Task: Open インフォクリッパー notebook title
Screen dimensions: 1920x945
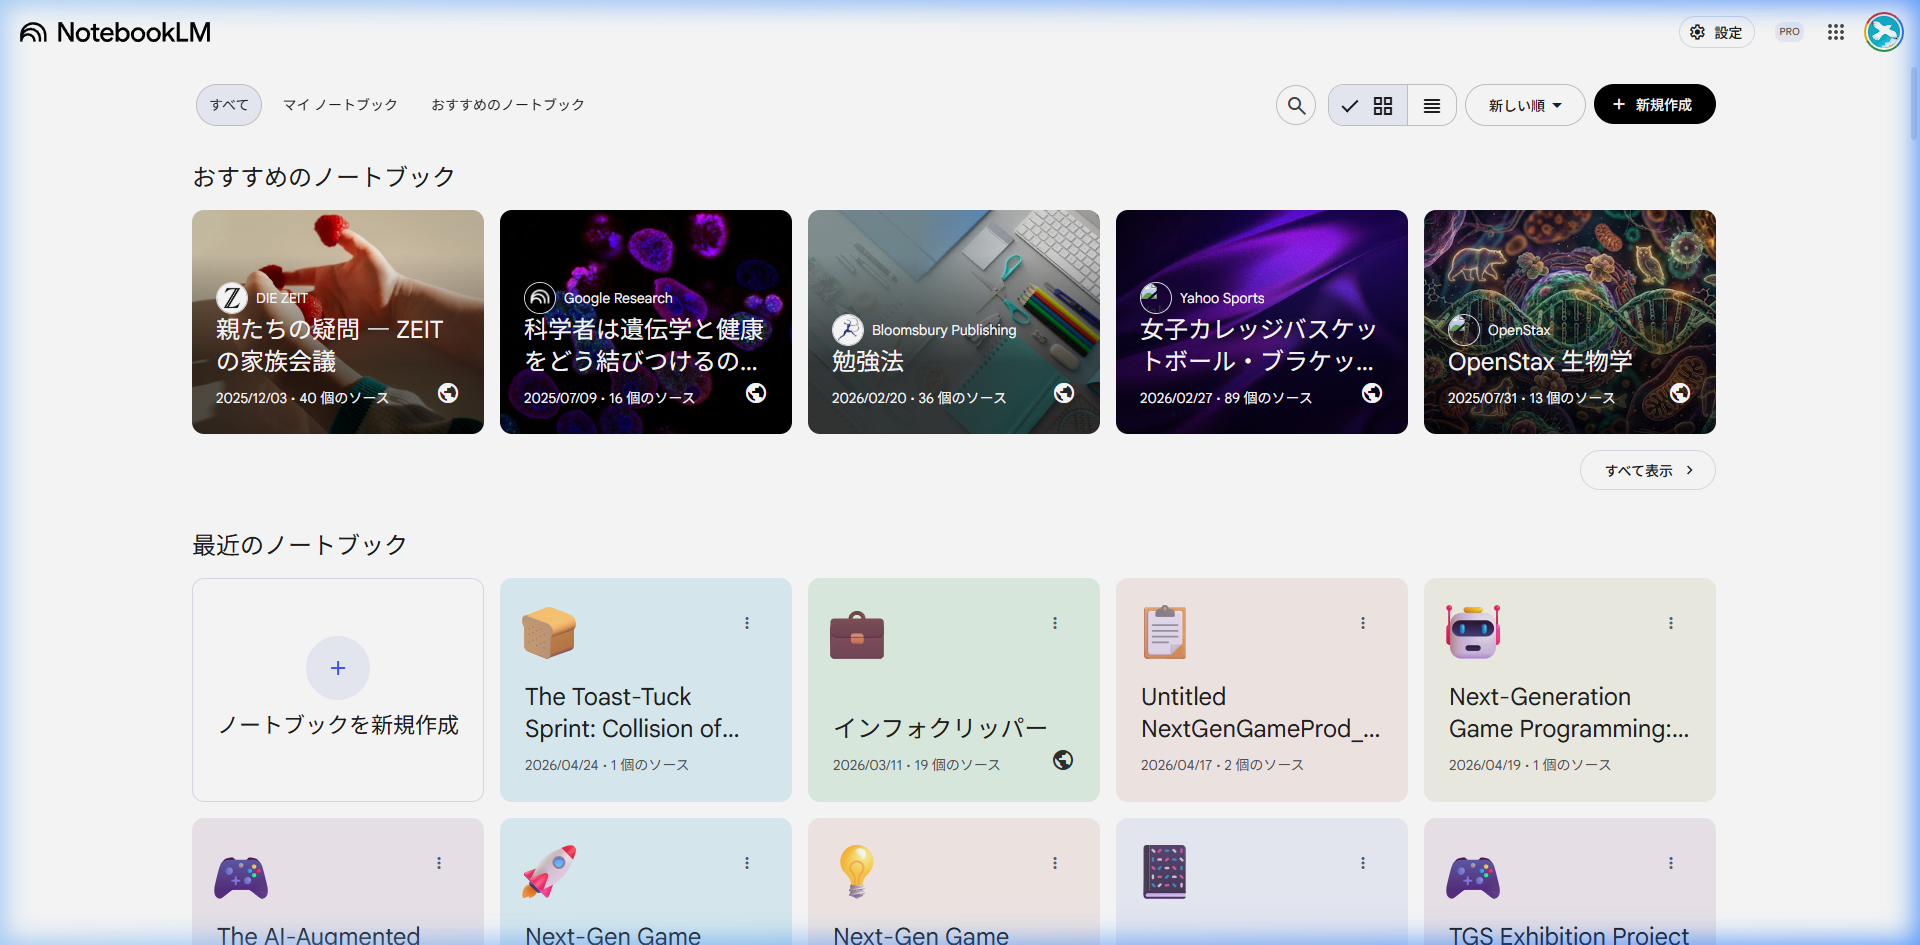Action: 940,728
